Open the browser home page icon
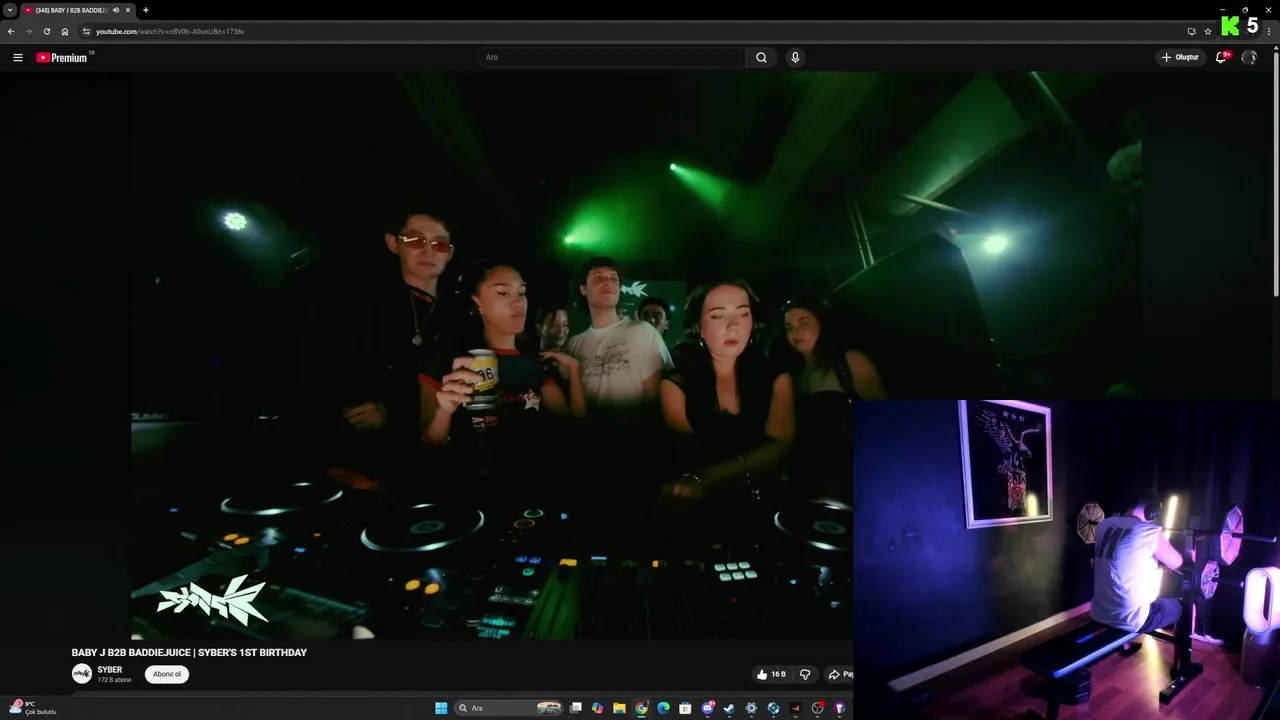The height and width of the screenshot is (720, 1280). [x=65, y=31]
